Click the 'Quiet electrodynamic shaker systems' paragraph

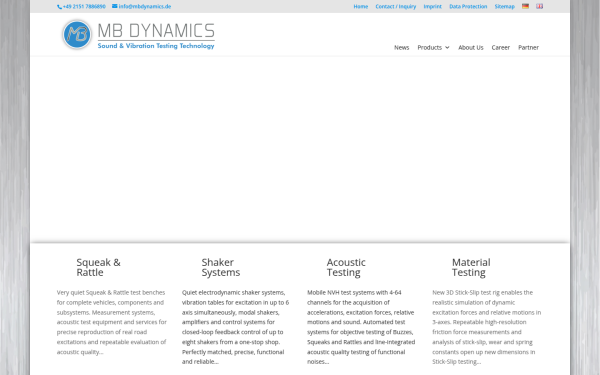[x=235, y=327]
